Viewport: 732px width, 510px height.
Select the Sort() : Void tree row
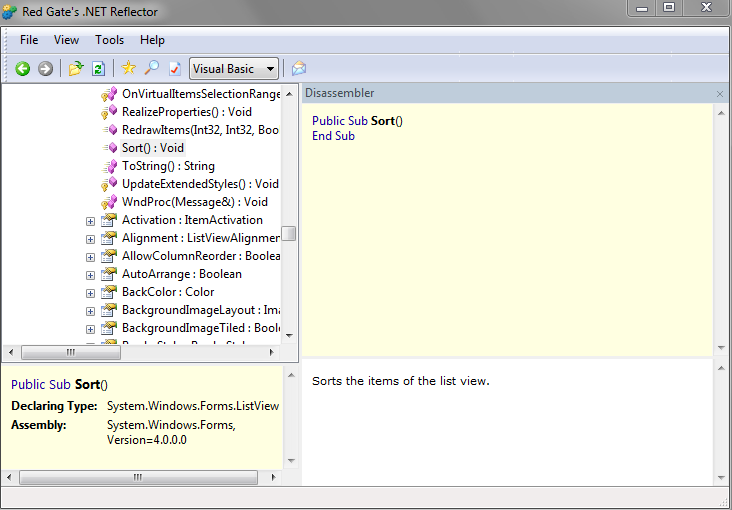[x=153, y=148]
